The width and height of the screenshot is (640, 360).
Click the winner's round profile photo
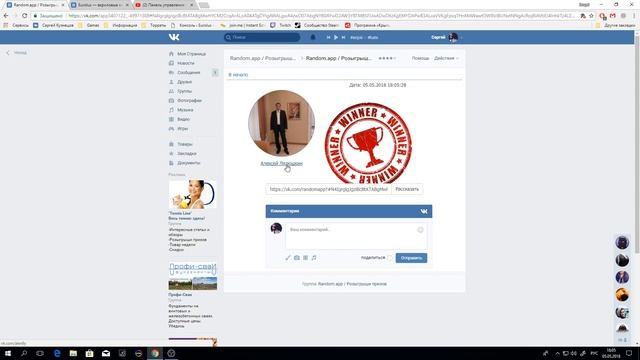(281, 123)
